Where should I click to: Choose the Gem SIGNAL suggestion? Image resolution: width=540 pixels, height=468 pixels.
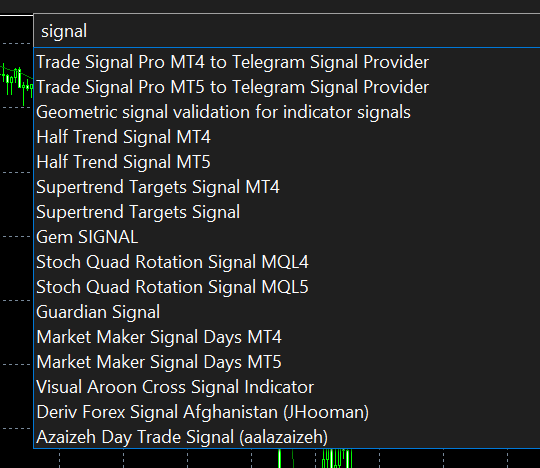287,237
